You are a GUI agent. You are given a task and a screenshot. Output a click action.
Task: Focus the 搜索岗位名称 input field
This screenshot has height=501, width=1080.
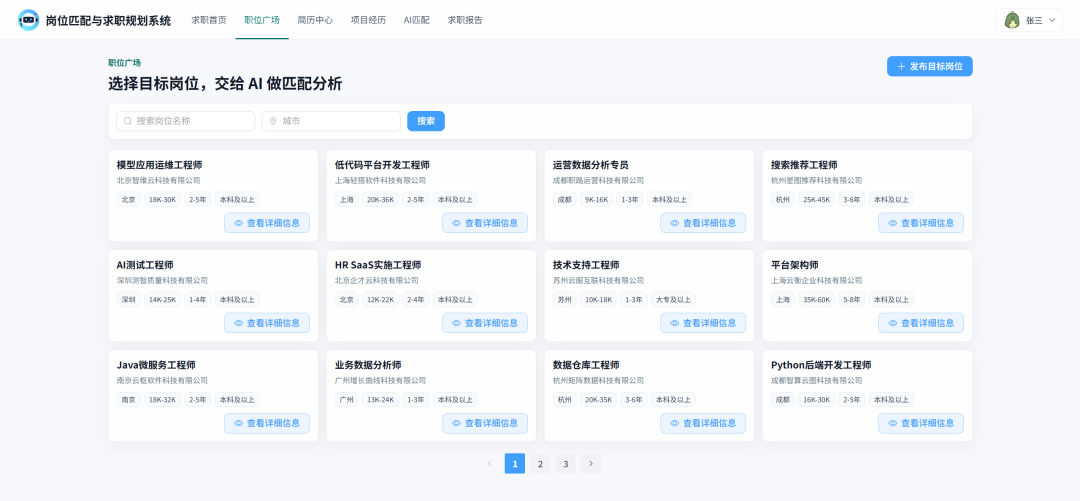[x=185, y=121]
